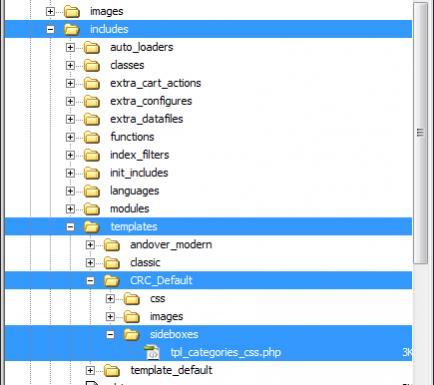This screenshot has height=385, width=434.
Task: Click the tpl_categories_css.php file icon
Action: point(152,352)
